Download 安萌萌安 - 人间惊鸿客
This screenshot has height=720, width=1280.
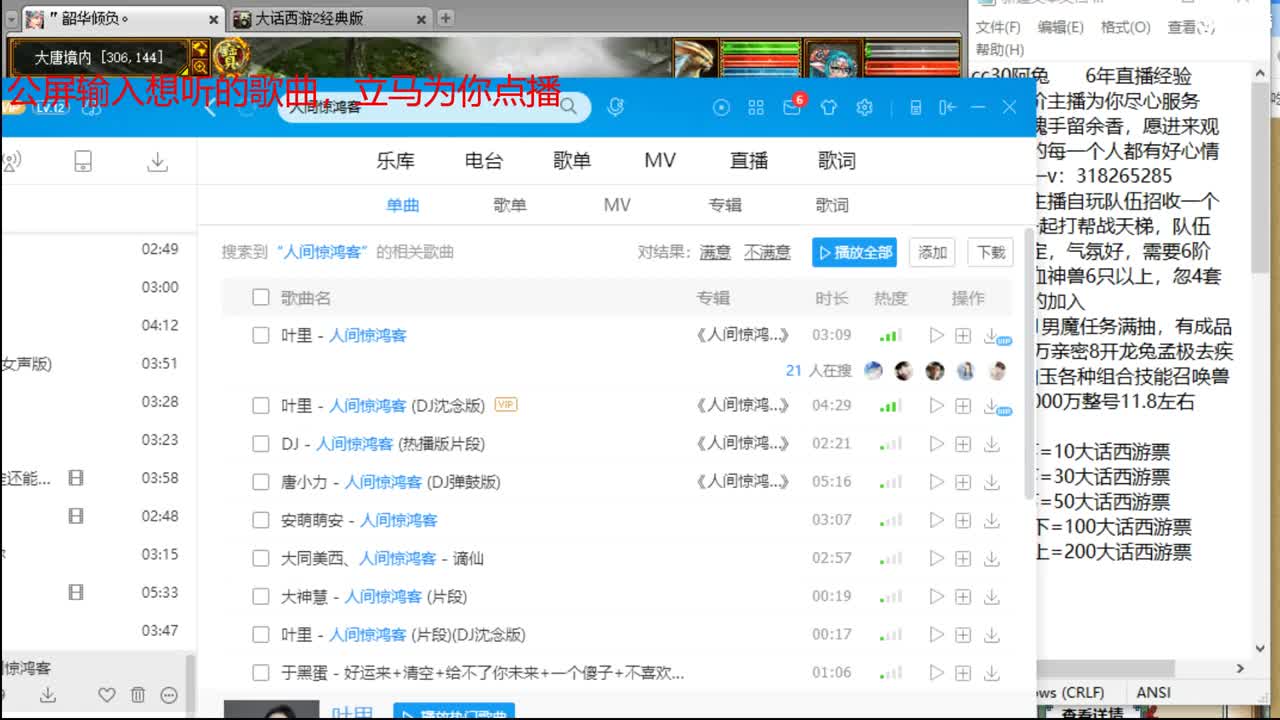[x=991, y=520]
